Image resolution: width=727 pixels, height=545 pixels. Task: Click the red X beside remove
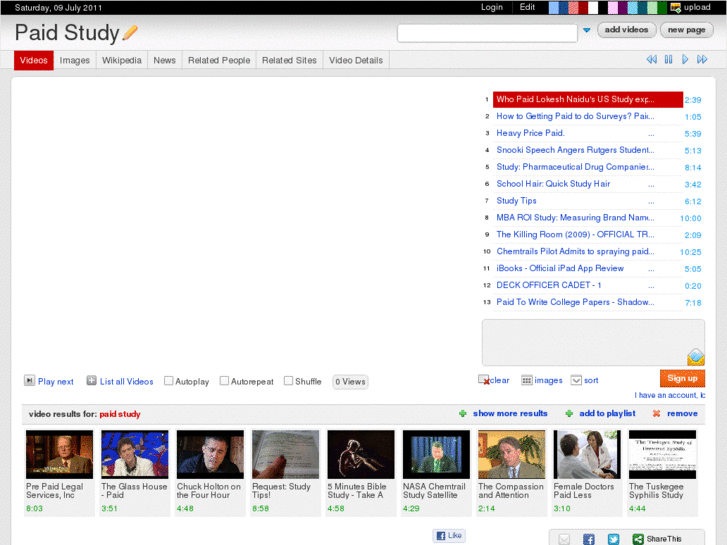coord(657,413)
